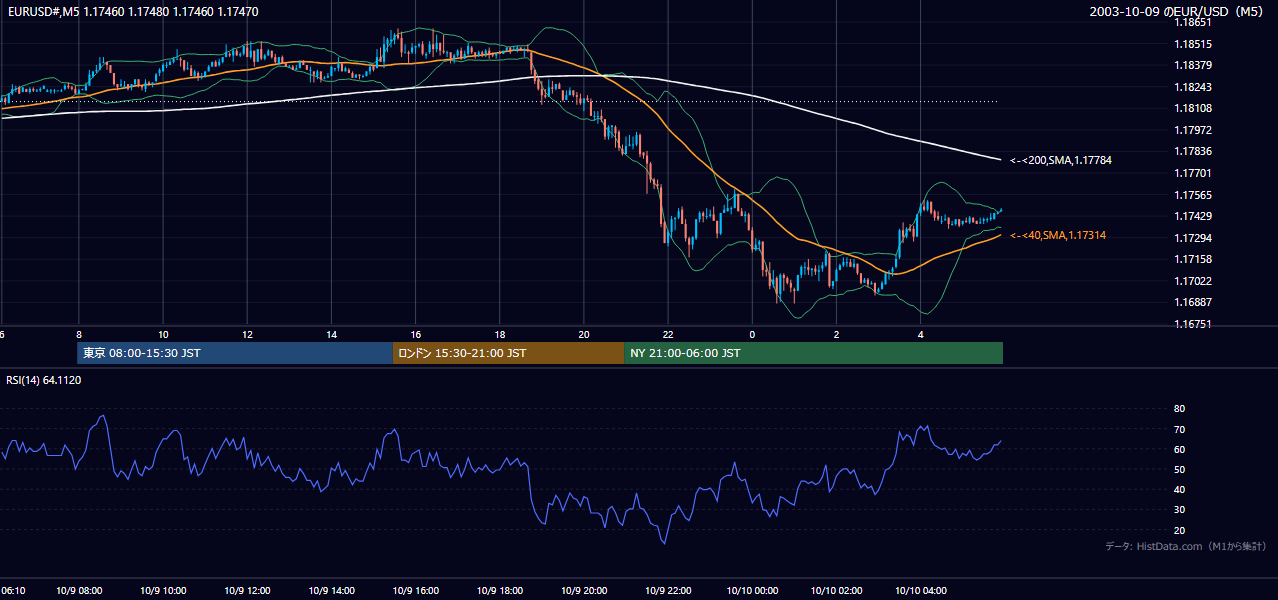
Task: Click price axis label 1.17972
Action: (1194, 130)
